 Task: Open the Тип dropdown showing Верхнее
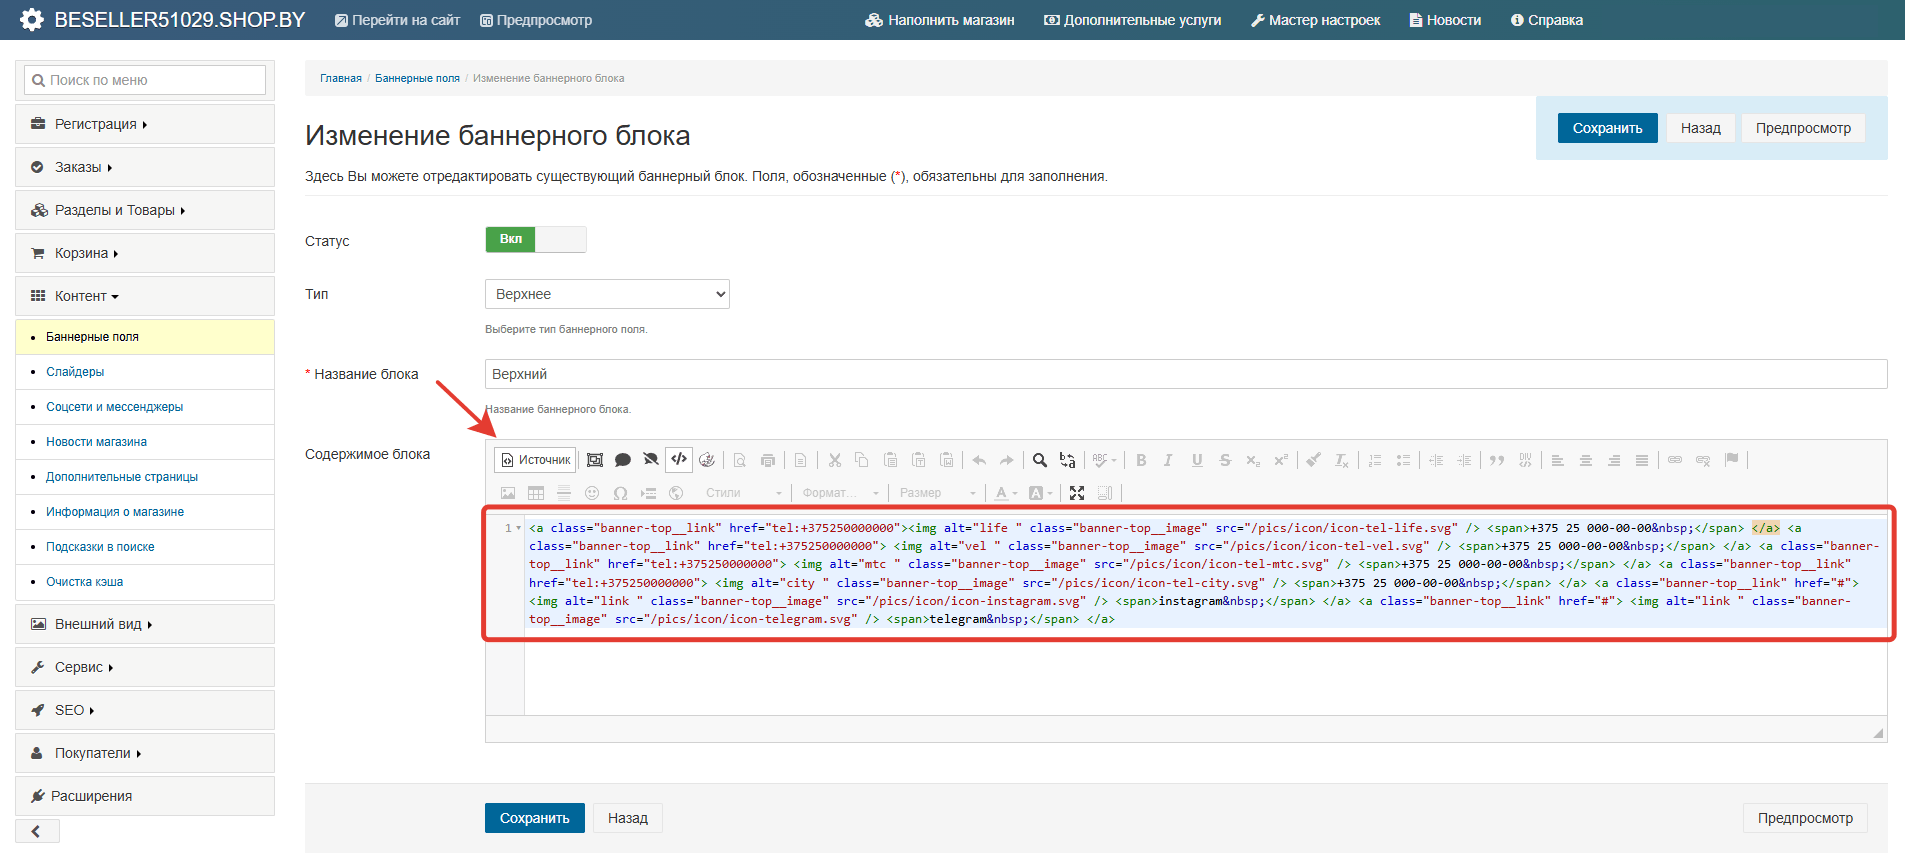(x=607, y=294)
